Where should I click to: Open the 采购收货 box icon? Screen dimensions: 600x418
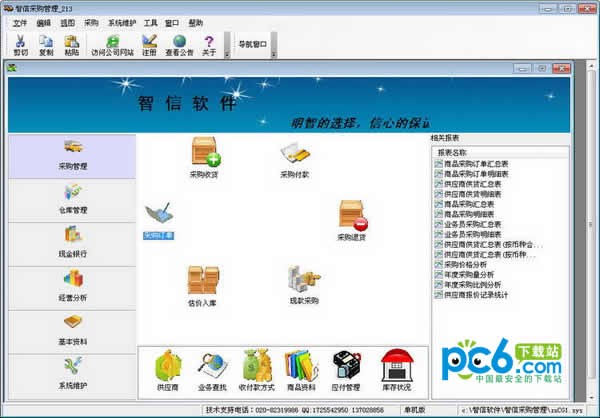[204, 158]
